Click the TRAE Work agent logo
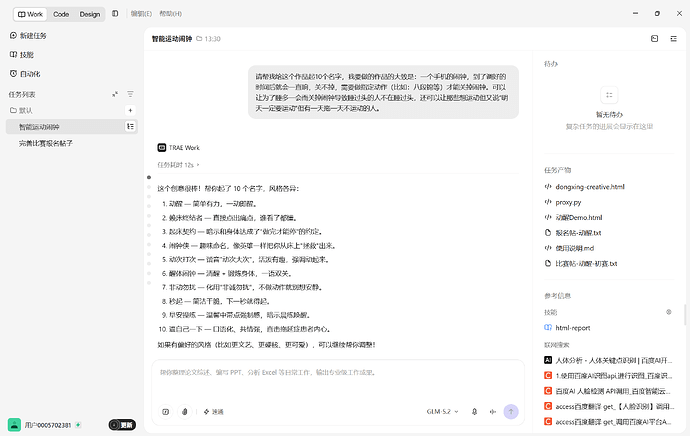The width and height of the screenshot is (690, 436). [161, 147]
